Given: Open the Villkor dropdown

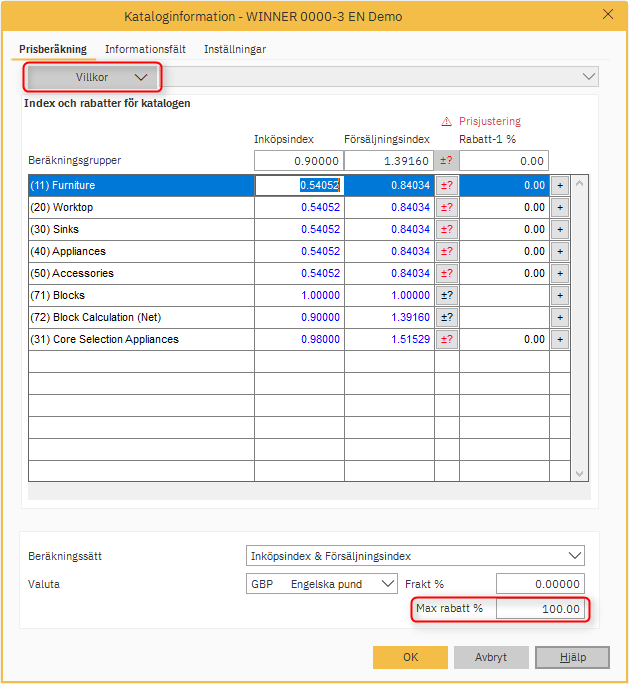Looking at the screenshot, I should coord(92,77).
